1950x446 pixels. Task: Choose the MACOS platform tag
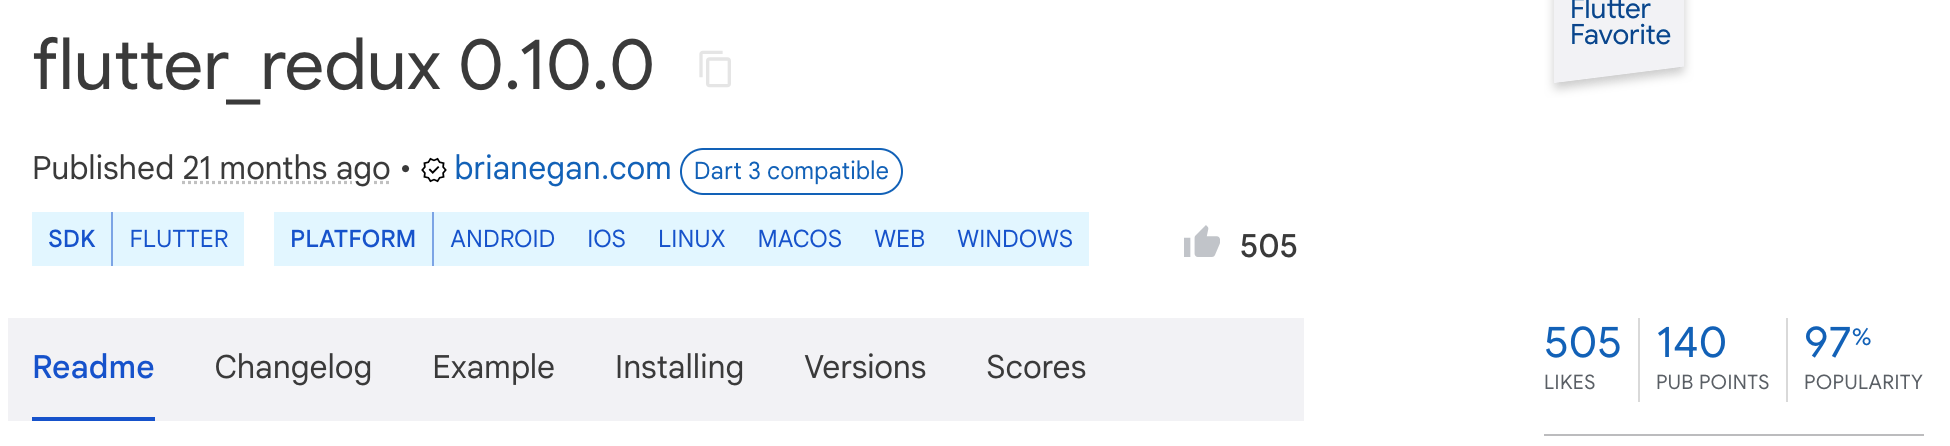799,239
